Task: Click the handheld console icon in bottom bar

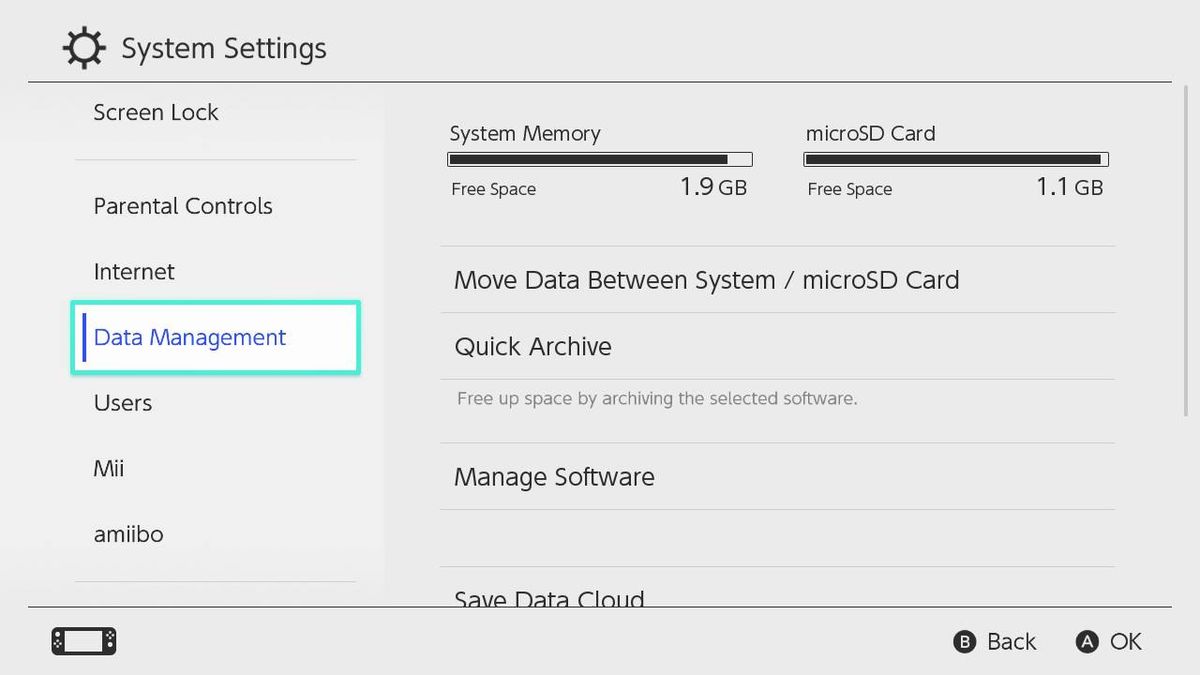Action: tap(84, 641)
